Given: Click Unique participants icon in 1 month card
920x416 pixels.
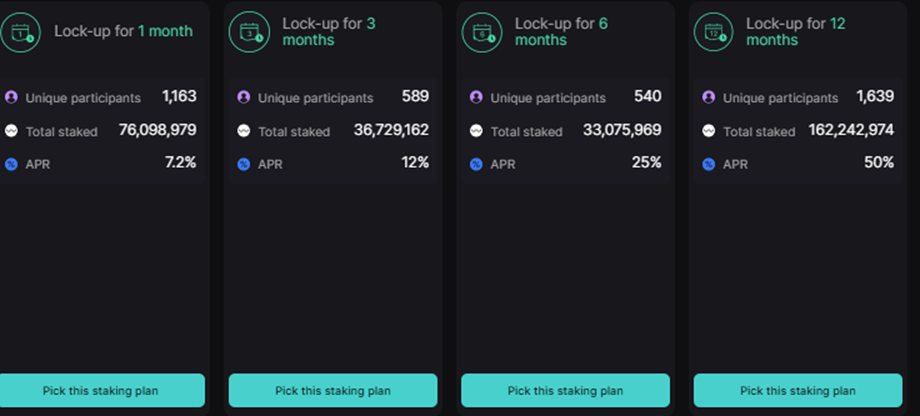Looking at the screenshot, I should (x=11, y=98).
